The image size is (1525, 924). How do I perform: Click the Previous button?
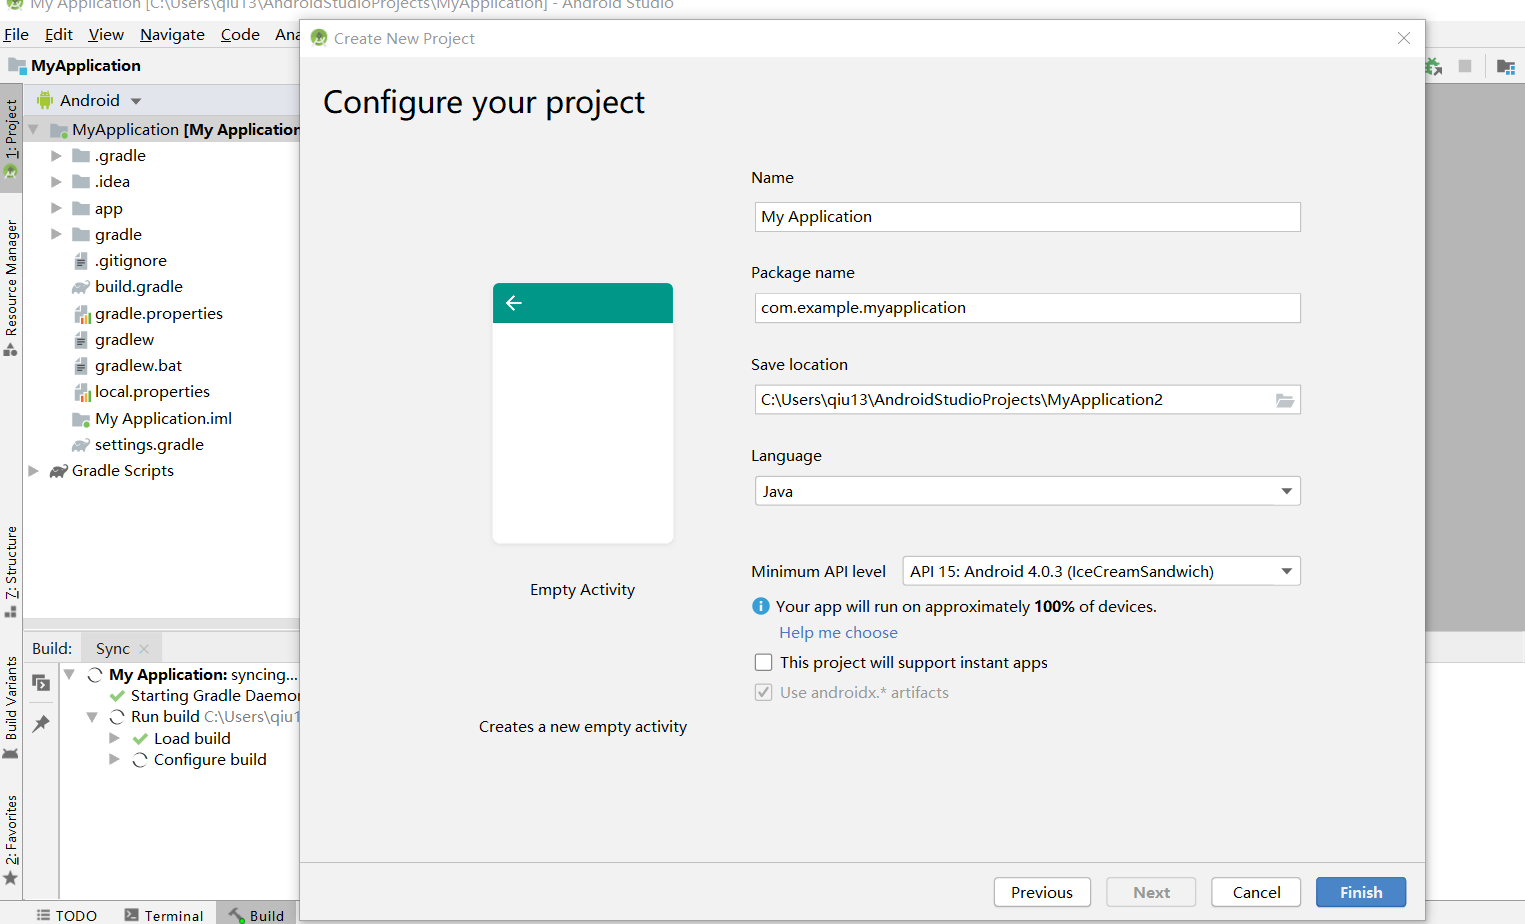point(1041,892)
